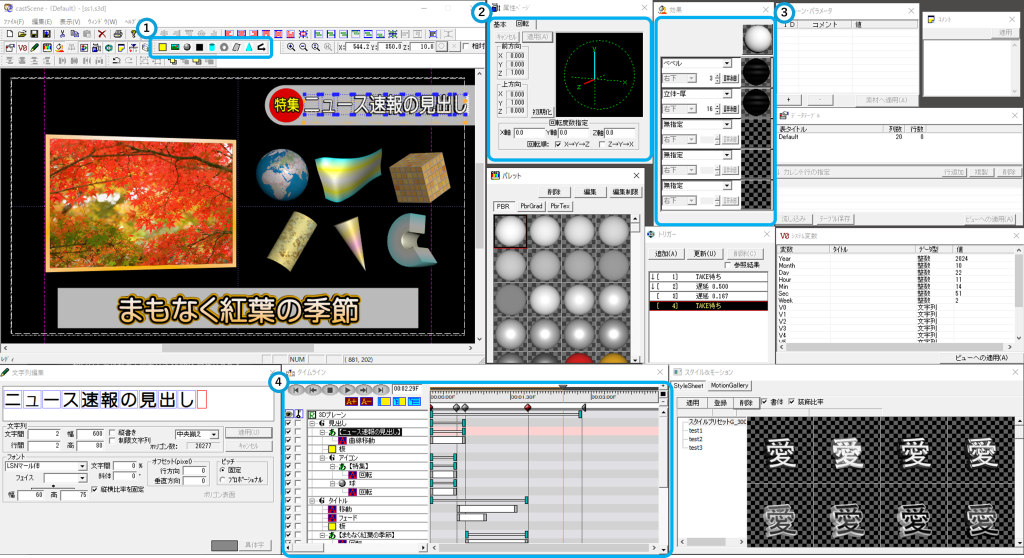Click the Cut scissors icon
This screenshot has height=558, width=1024.
tap(62, 34)
